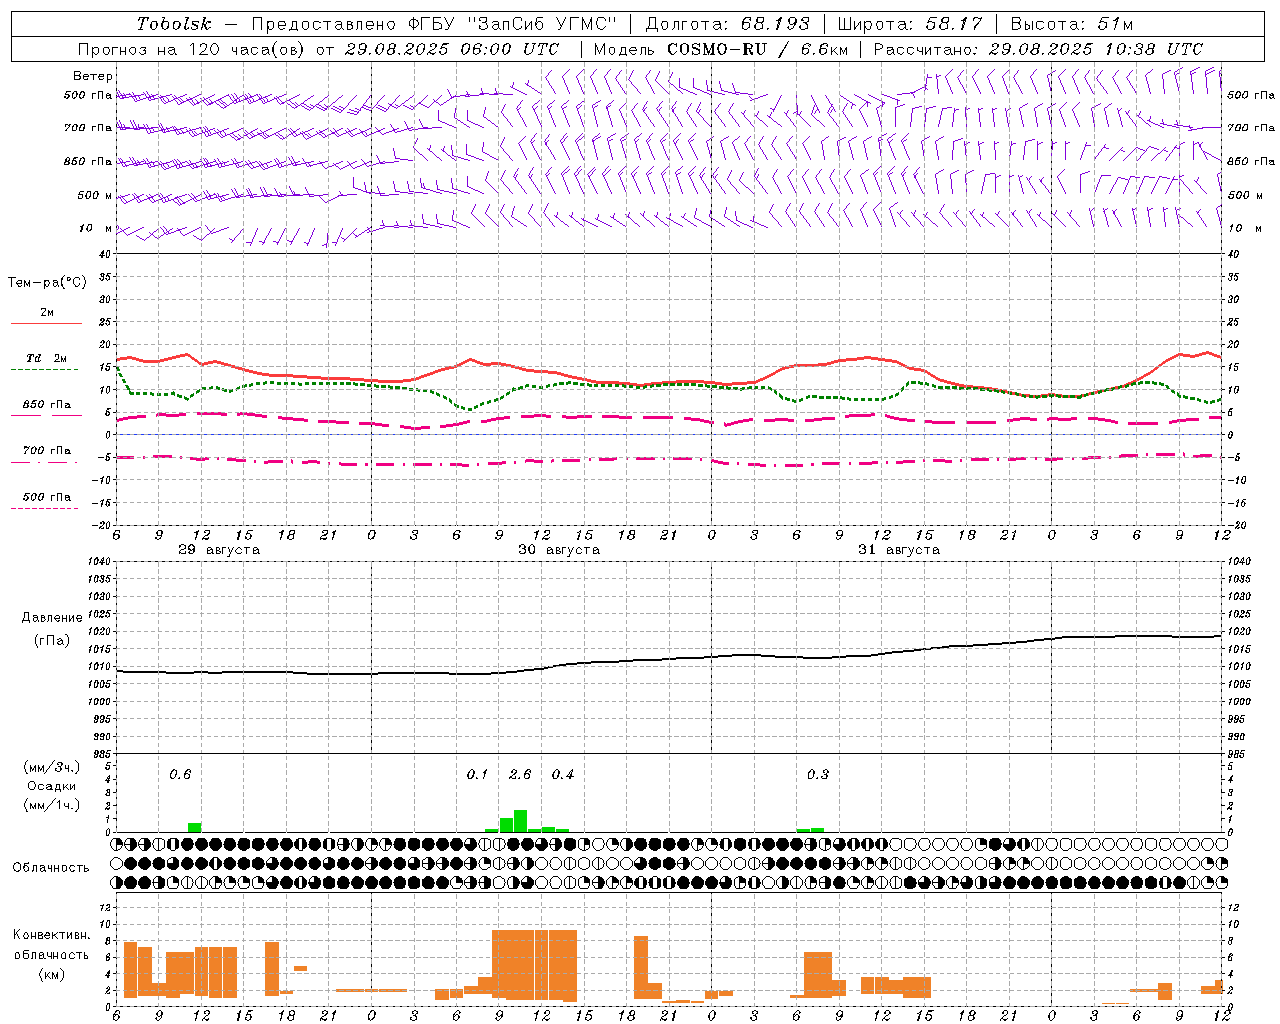
Task: Click the 700 гПа temperature legend entry
Action: click(x=46, y=451)
